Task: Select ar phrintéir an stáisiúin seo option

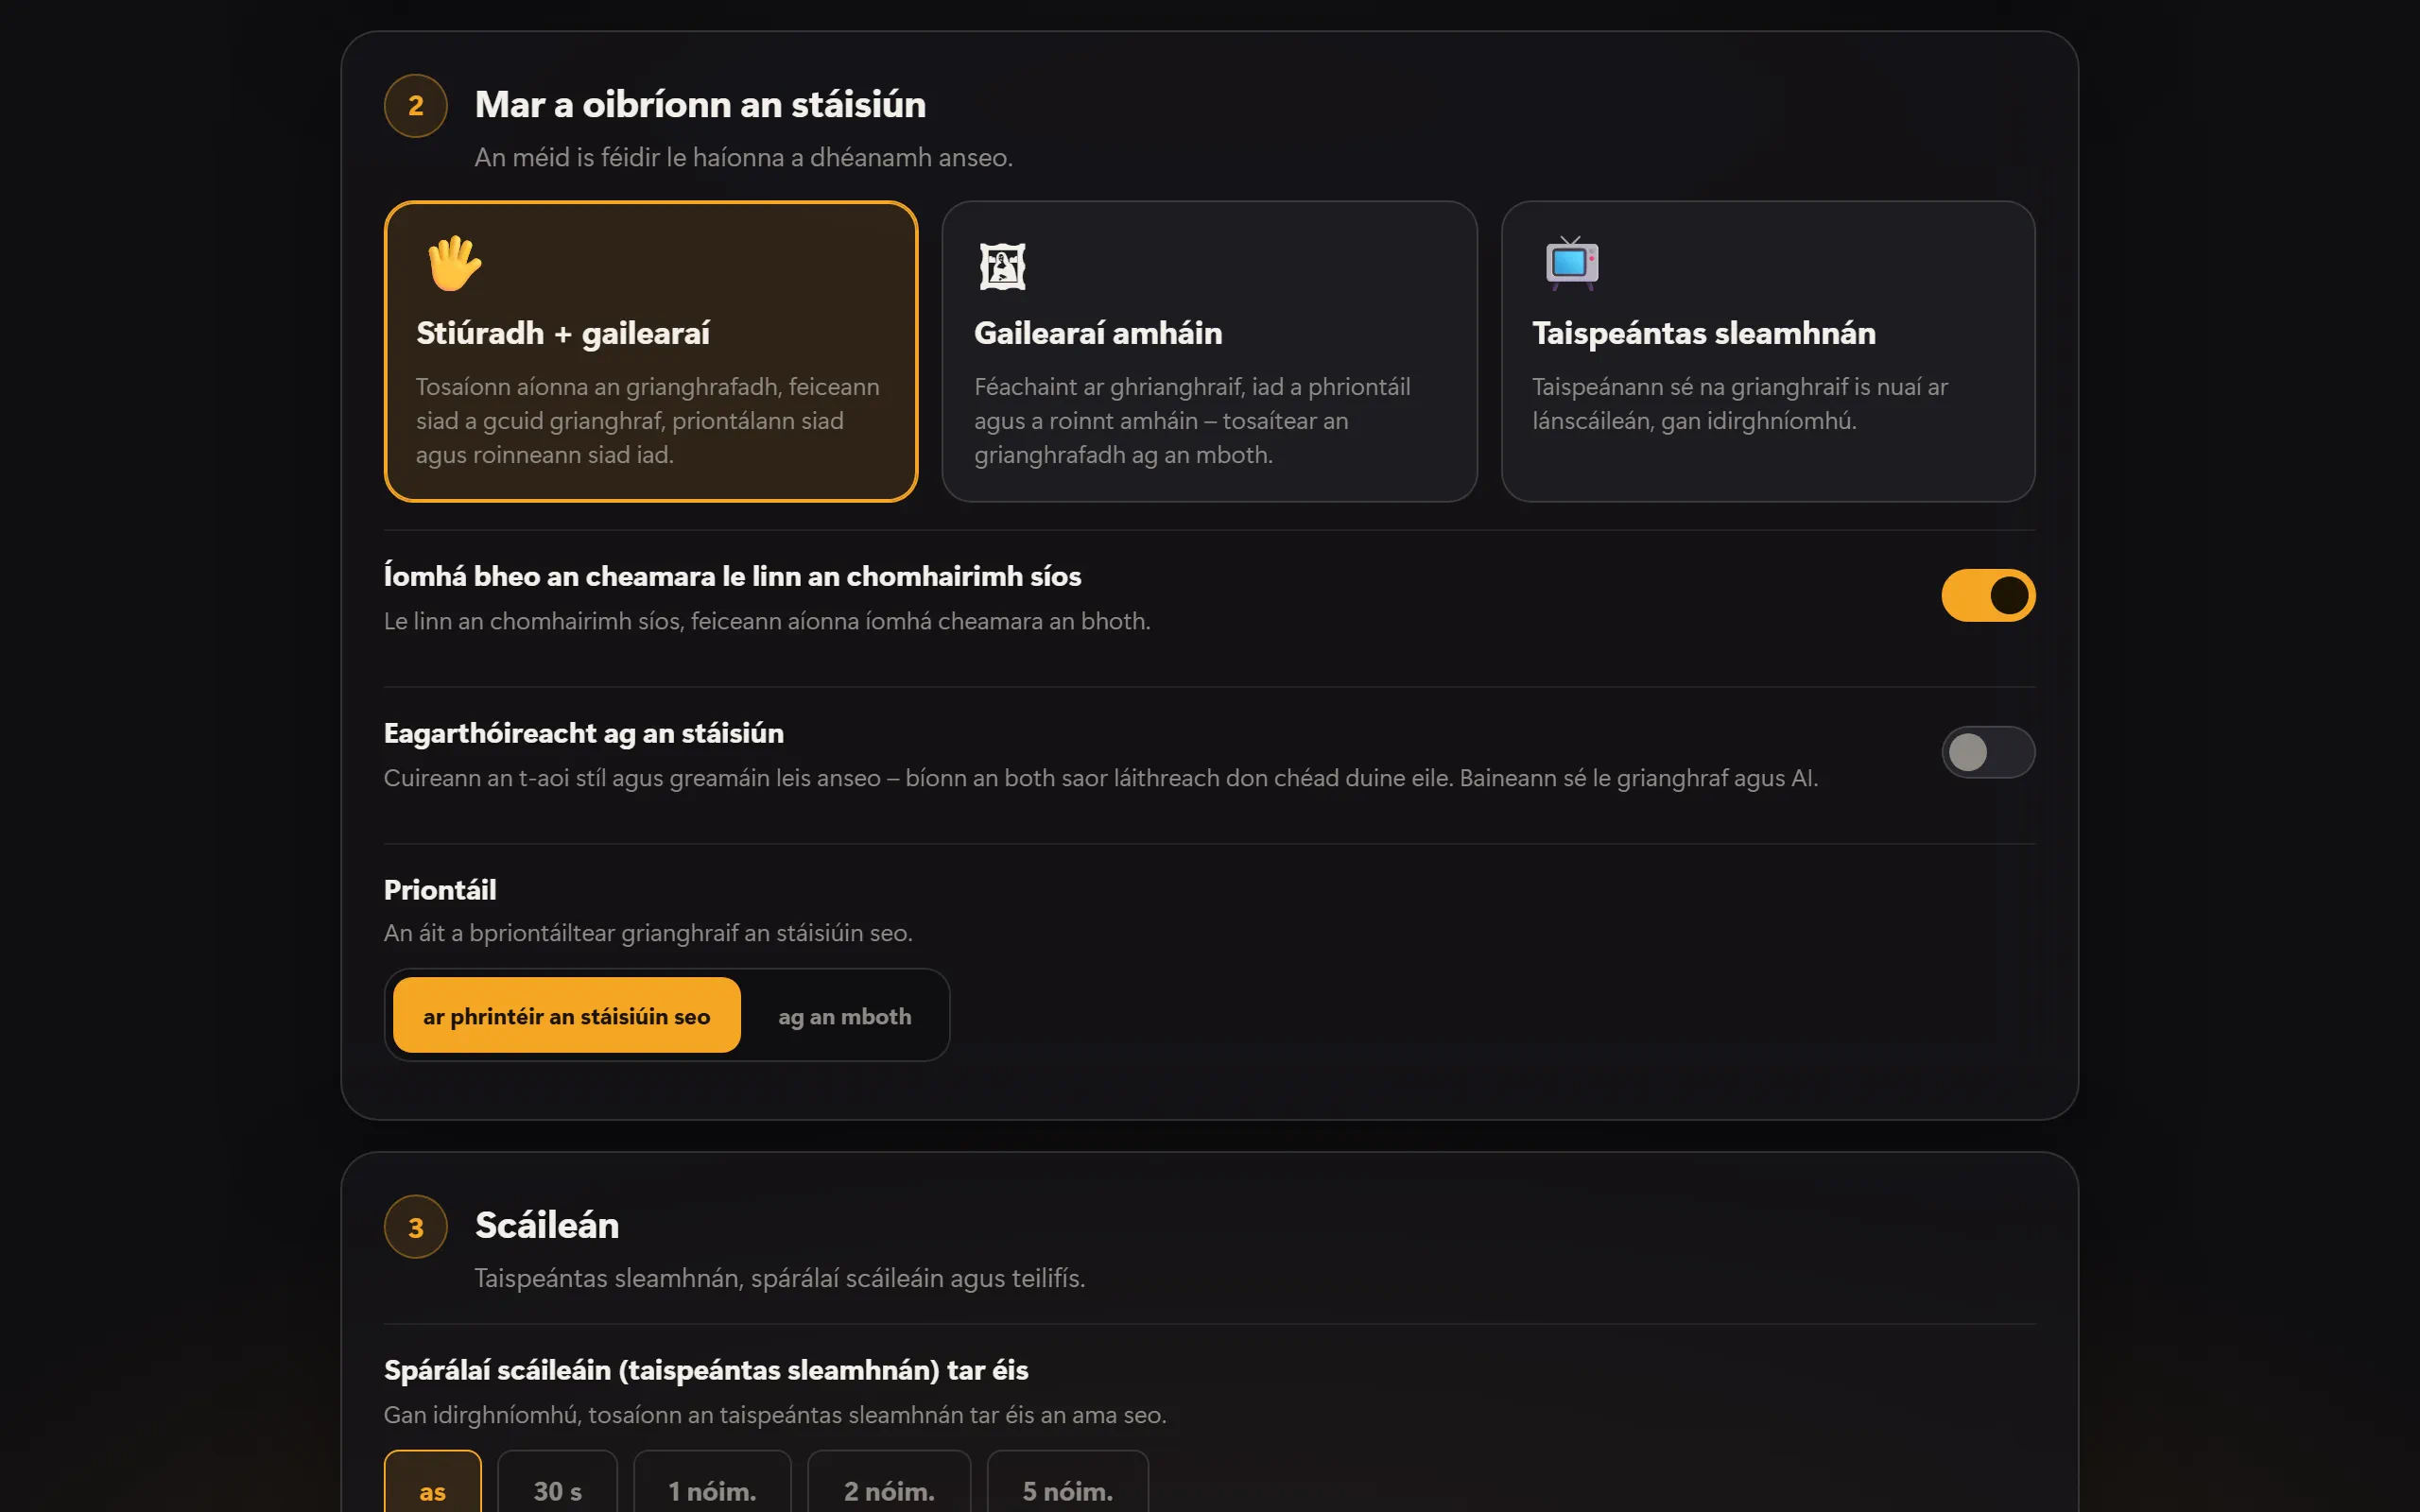Action: point(566,1015)
